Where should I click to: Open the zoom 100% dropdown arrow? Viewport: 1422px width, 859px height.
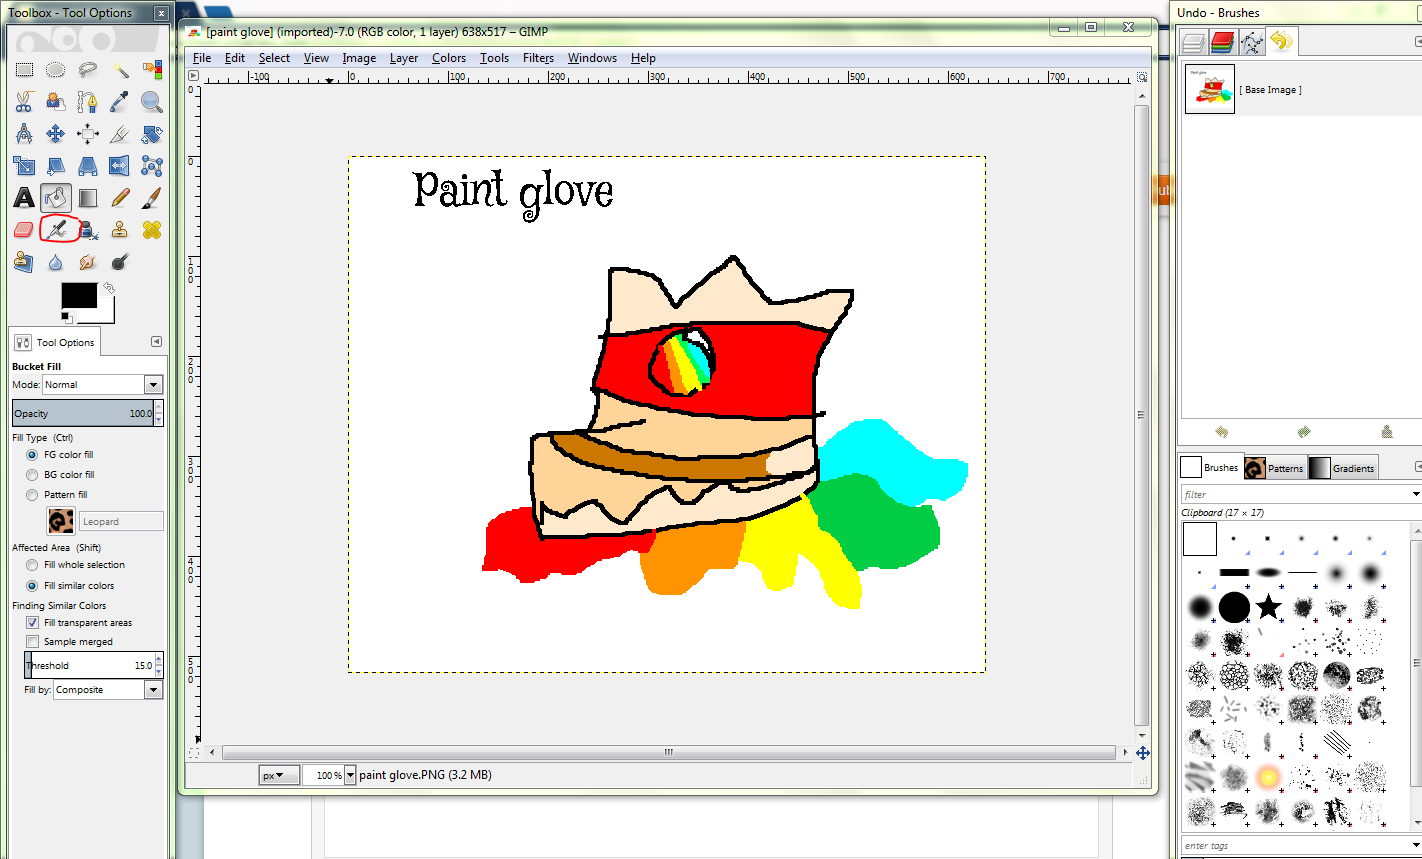(350, 775)
